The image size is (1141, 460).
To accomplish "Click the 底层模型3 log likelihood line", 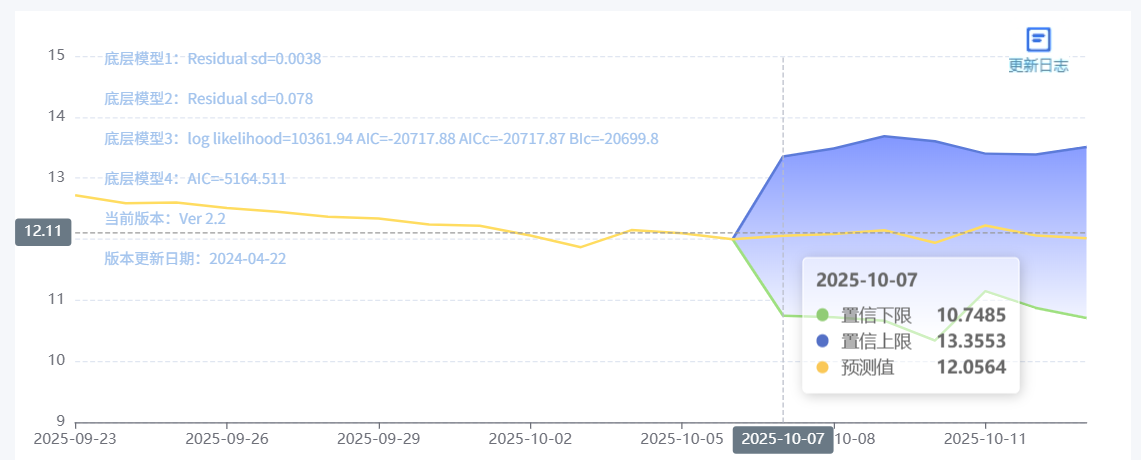I will point(381,139).
